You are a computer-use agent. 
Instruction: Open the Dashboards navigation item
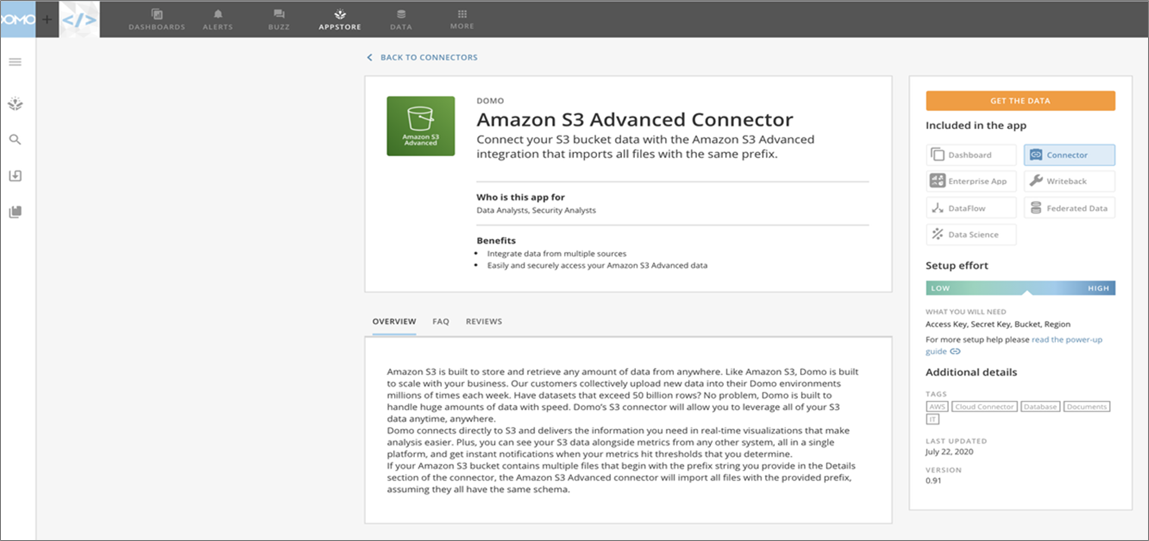[157, 20]
